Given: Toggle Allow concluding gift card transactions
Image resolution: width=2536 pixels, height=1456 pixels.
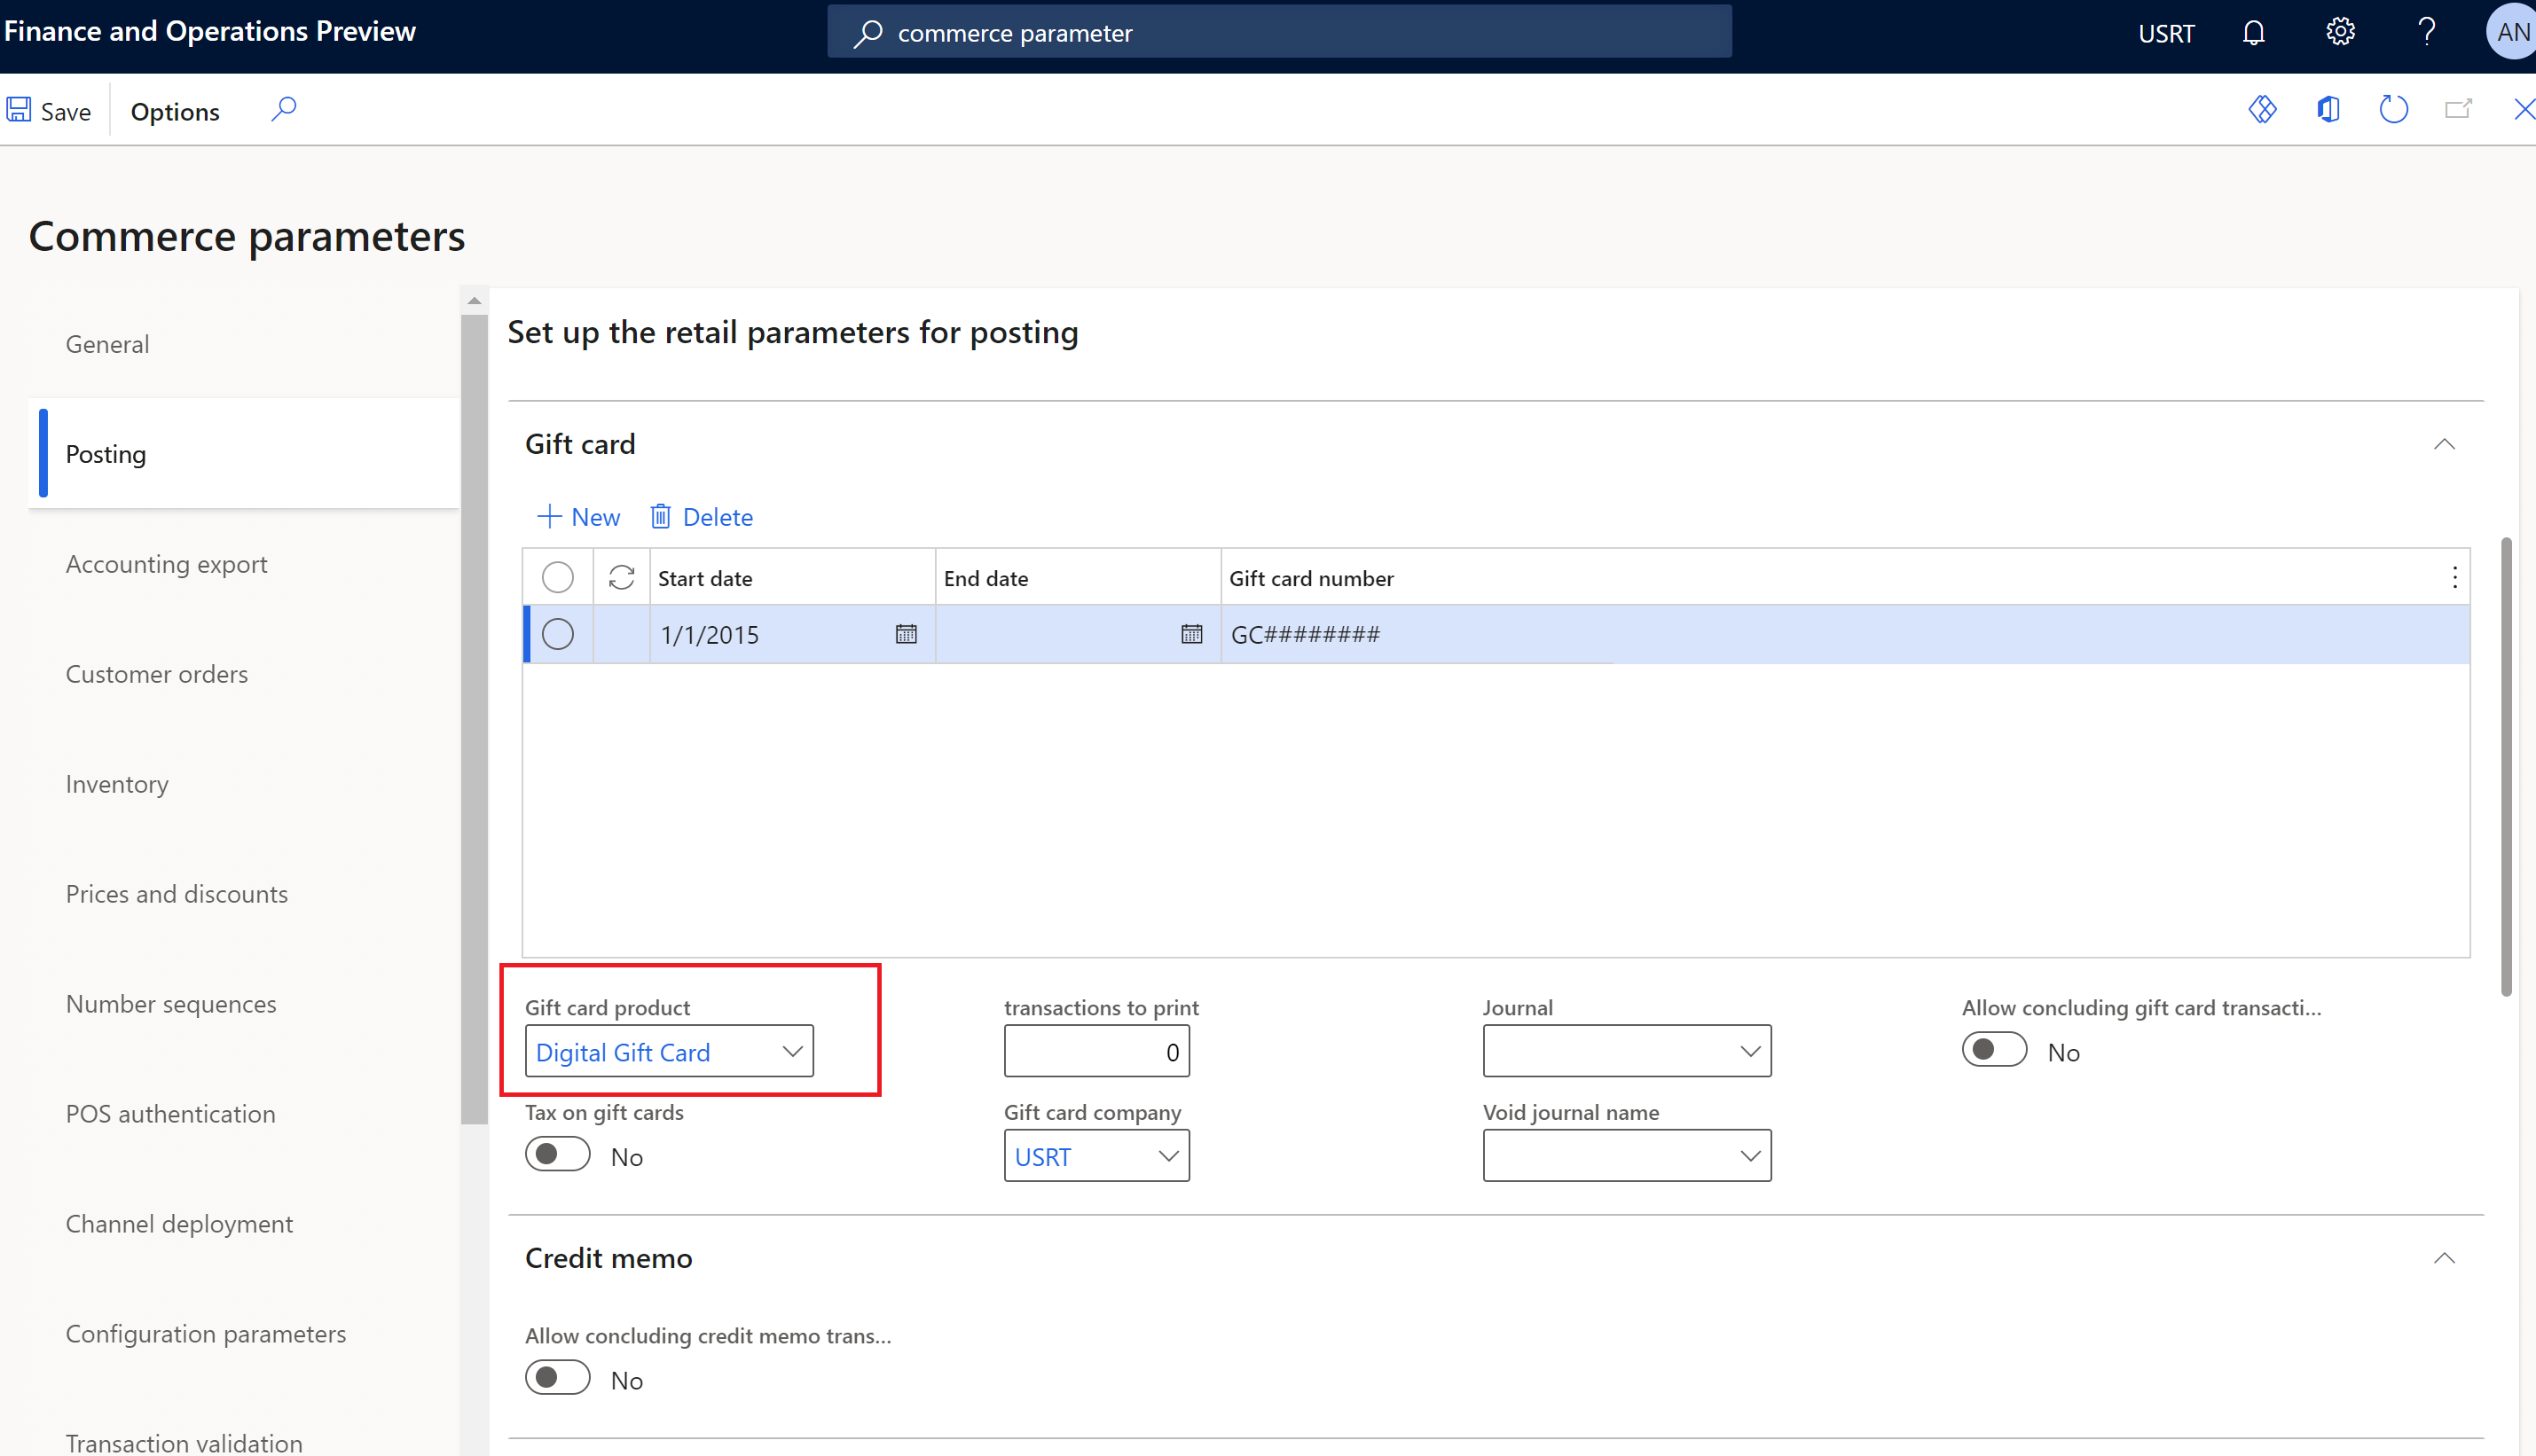Looking at the screenshot, I should pos(1992,1050).
